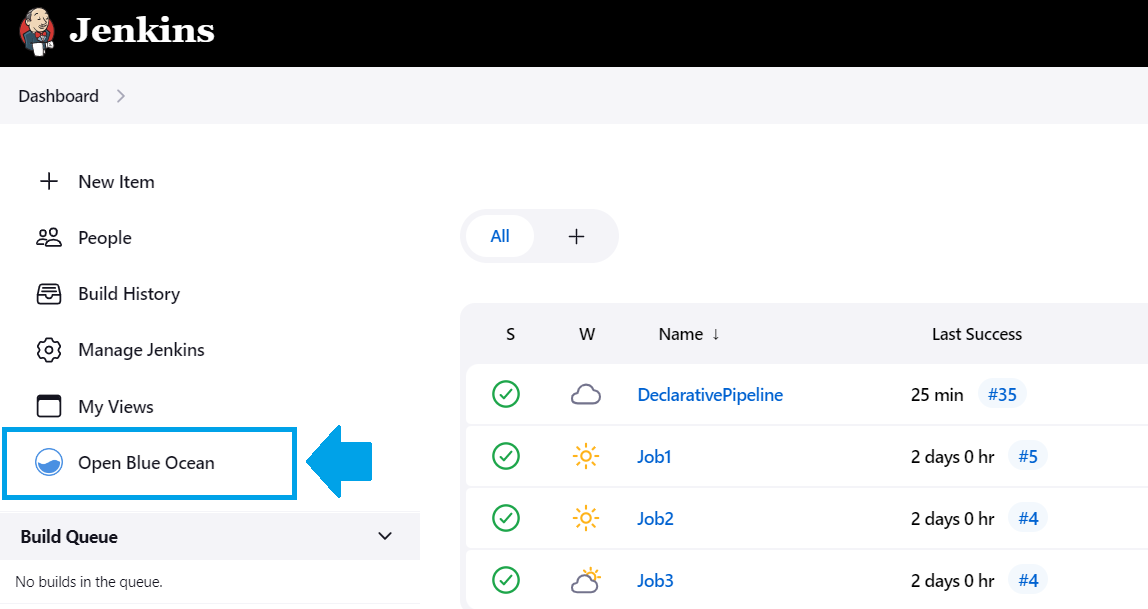
Task: Open Manage Jenkins
Action: coord(141,350)
